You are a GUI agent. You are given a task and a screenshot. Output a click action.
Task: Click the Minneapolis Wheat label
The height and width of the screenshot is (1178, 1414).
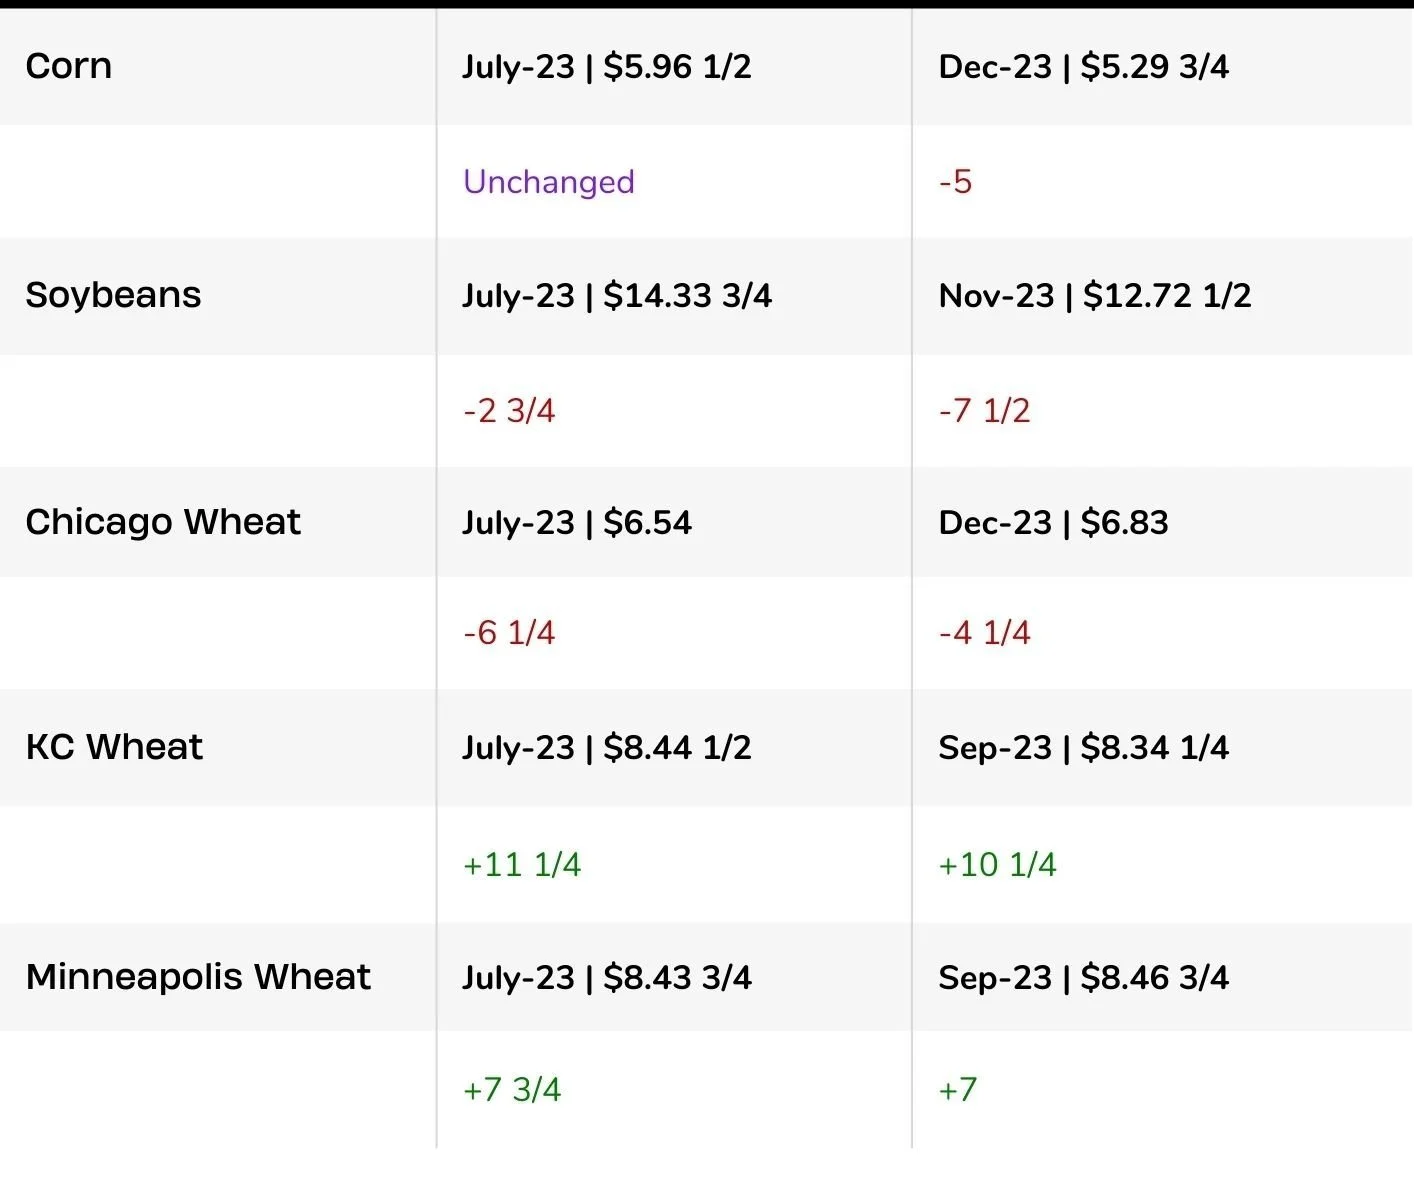[x=198, y=977]
